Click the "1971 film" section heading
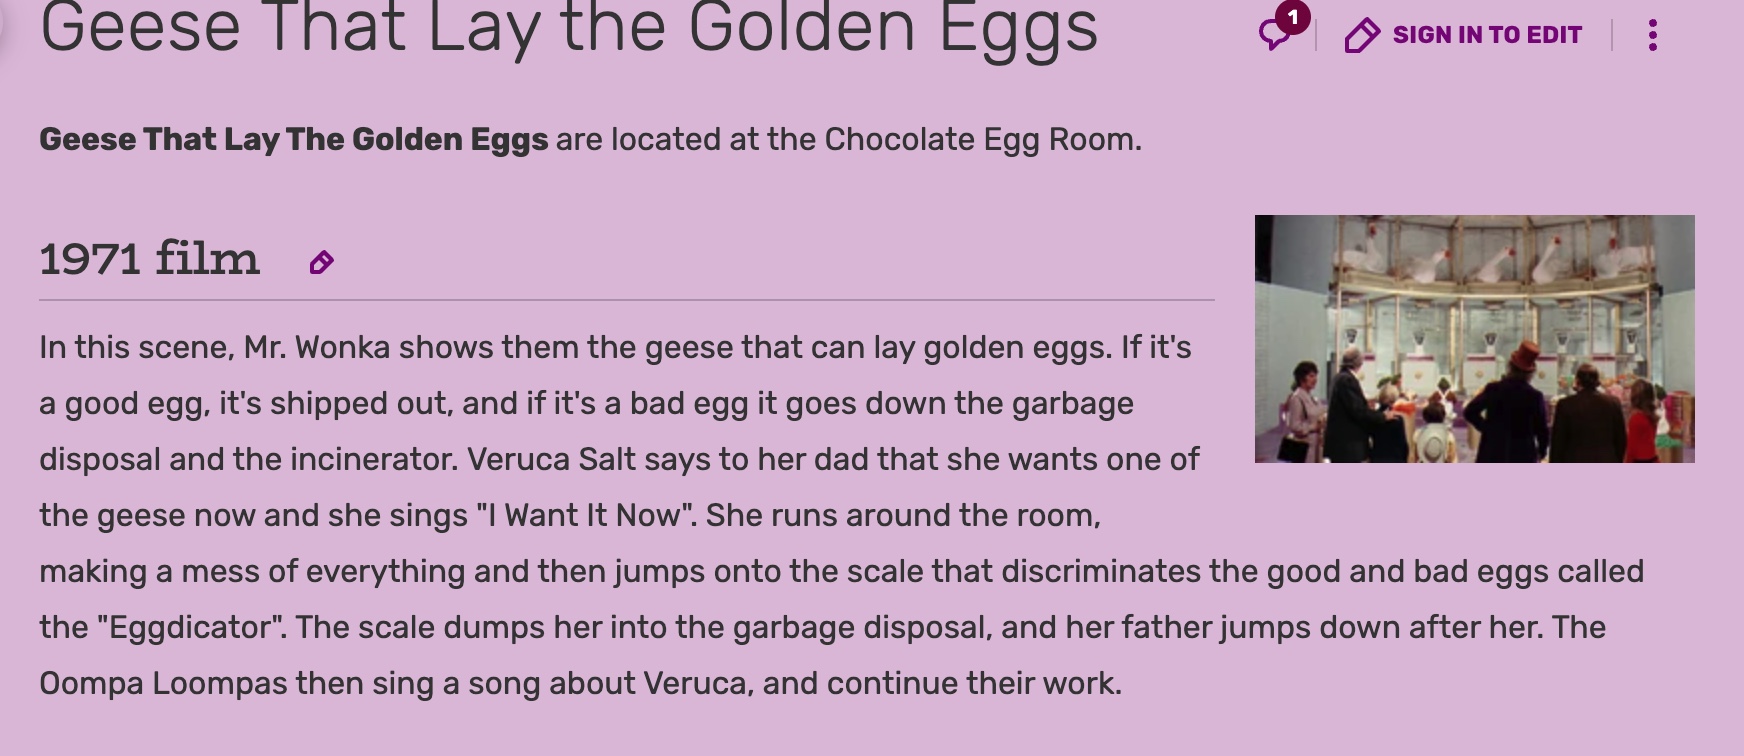The height and width of the screenshot is (756, 1744). [x=149, y=259]
